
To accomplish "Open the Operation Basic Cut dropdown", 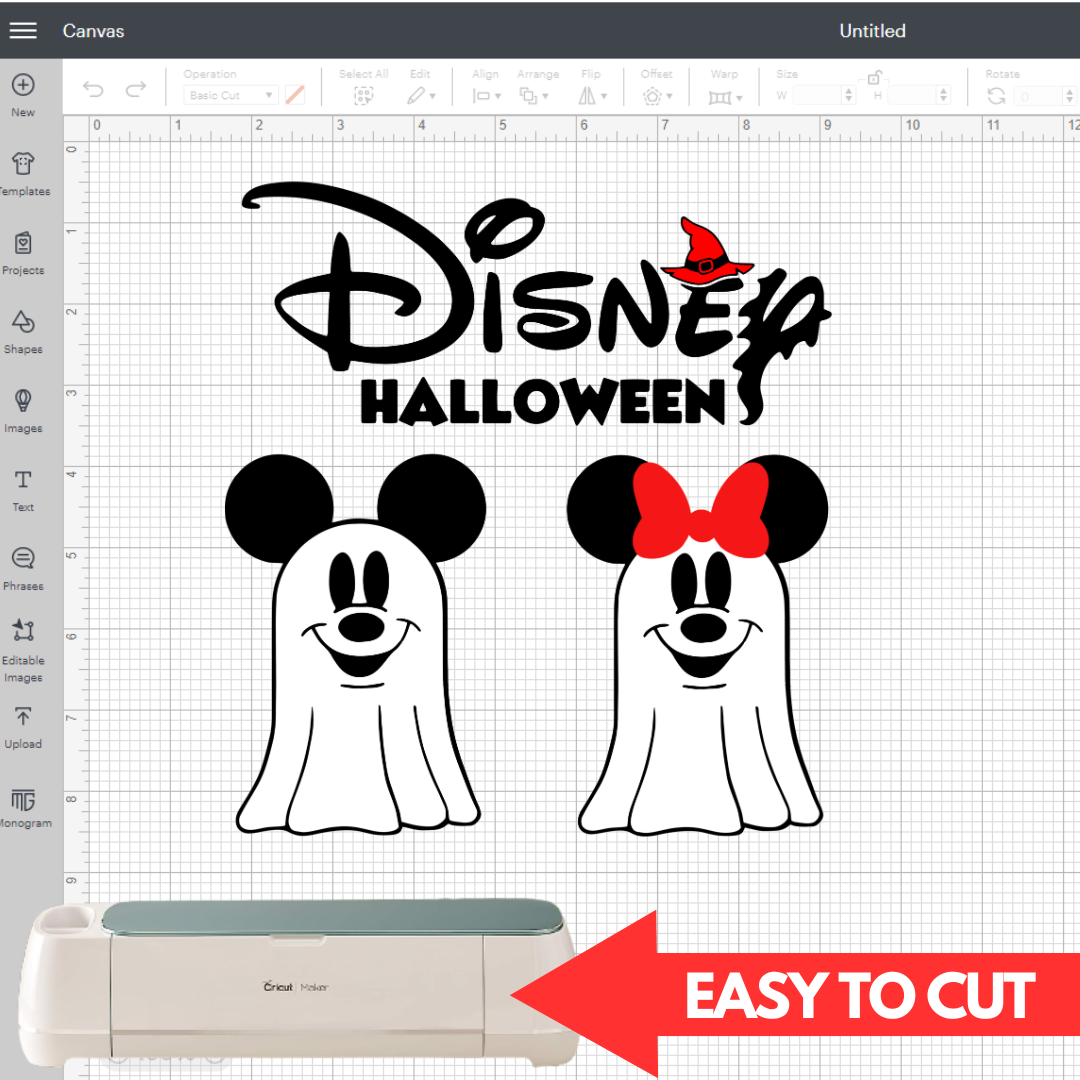I will (x=231, y=95).
